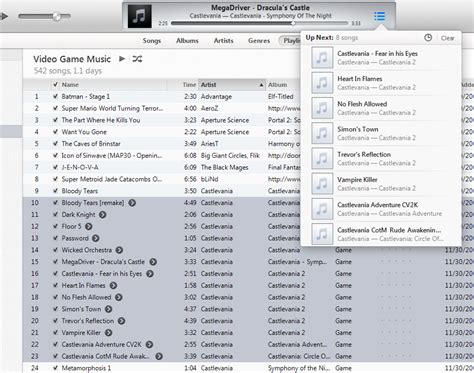Open arrow menu for Simon's Town row
This screenshot has width=474, height=373.
click(x=109, y=309)
